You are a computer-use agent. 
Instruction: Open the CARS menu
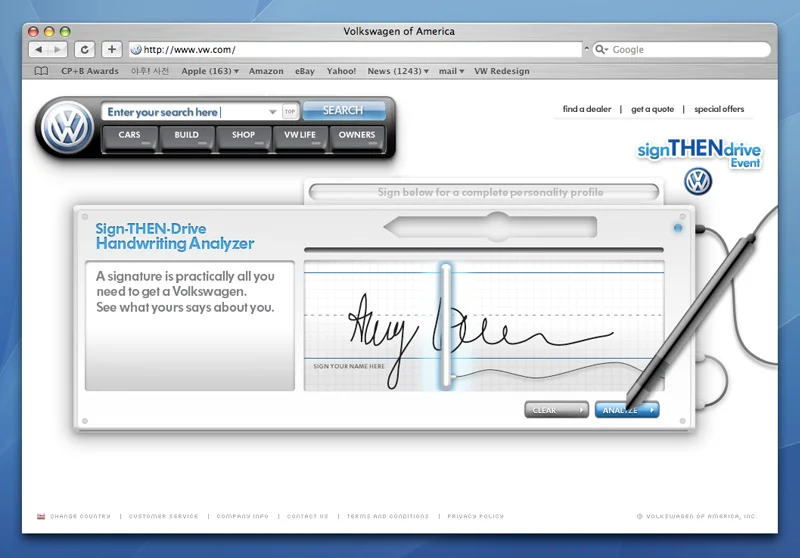[130, 138]
